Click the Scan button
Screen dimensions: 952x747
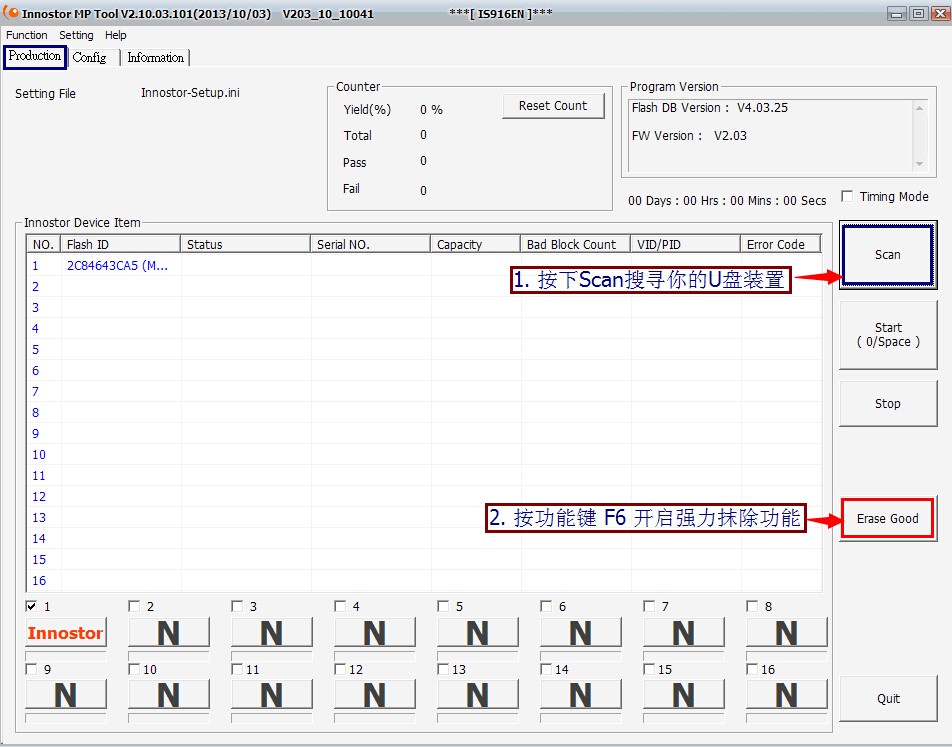tap(888, 255)
